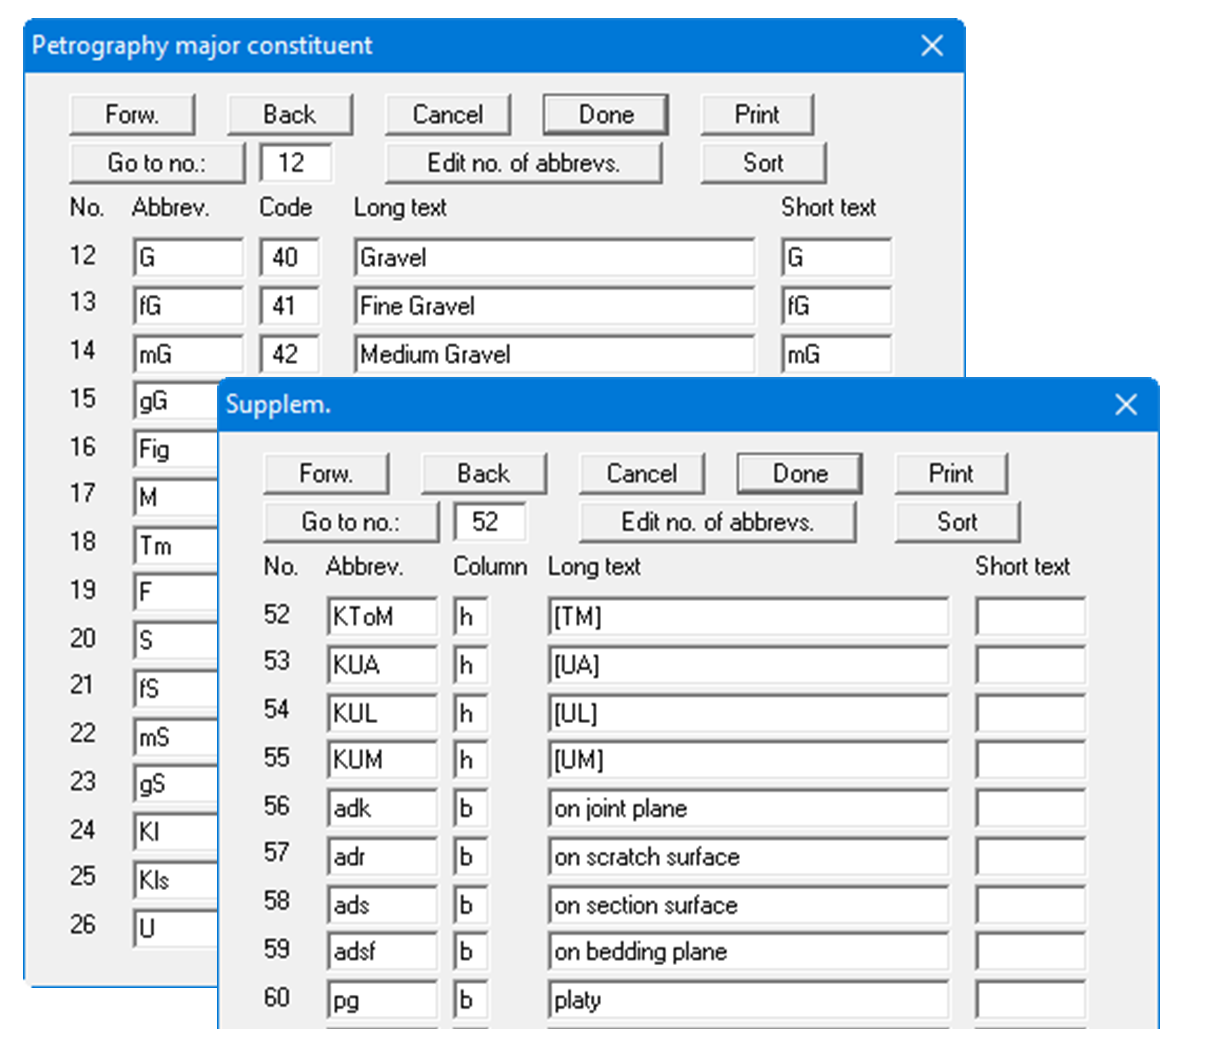Open 'Edit no. of abbrevs.' in Supplem.
The width and height of the screenshot is (1213, 1057).
pyautogui.click(x=717, y=522)
